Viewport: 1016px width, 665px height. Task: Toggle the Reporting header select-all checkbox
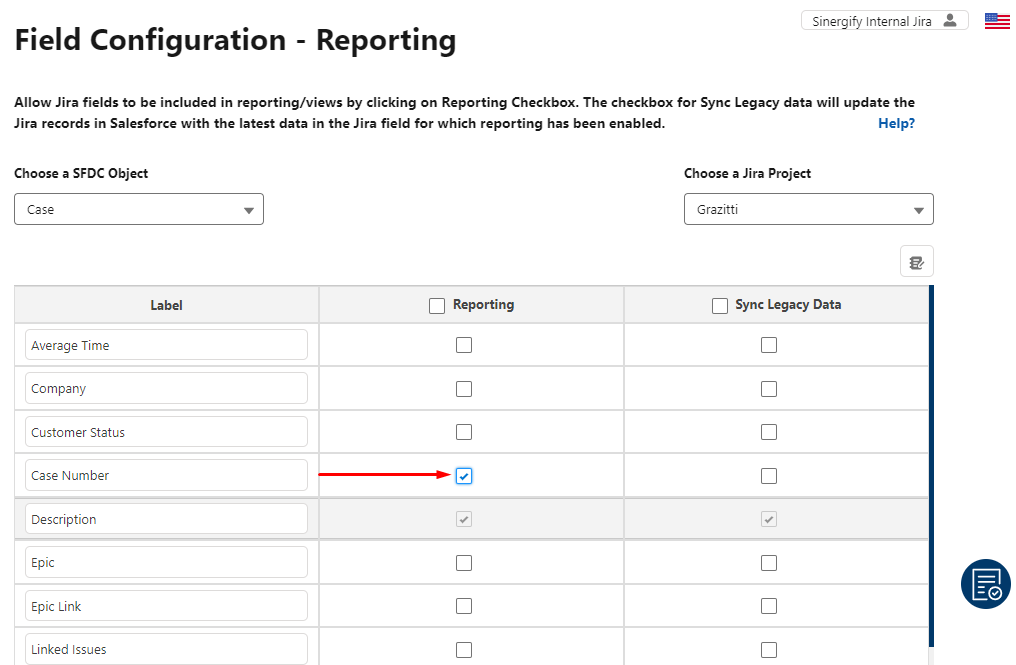click(x=437, y=306)
